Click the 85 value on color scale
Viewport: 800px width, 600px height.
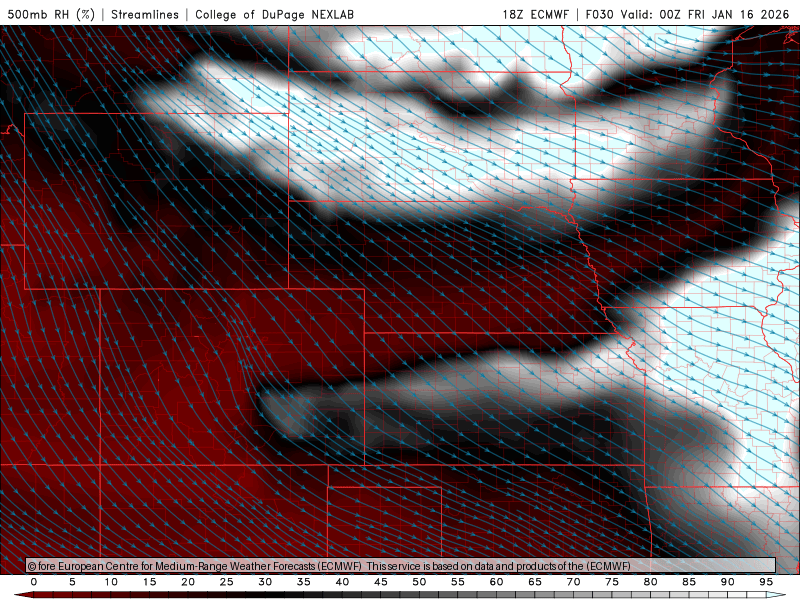689,582
